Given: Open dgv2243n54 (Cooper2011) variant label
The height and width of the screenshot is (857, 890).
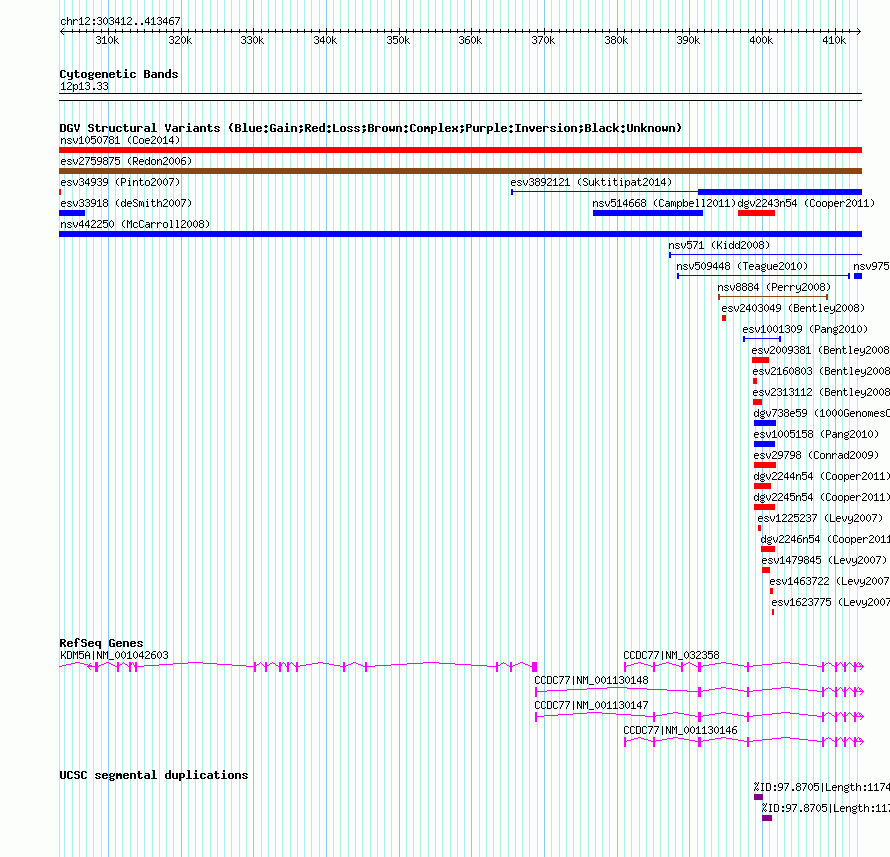Looking at the screenshot, I should point(806,203).
